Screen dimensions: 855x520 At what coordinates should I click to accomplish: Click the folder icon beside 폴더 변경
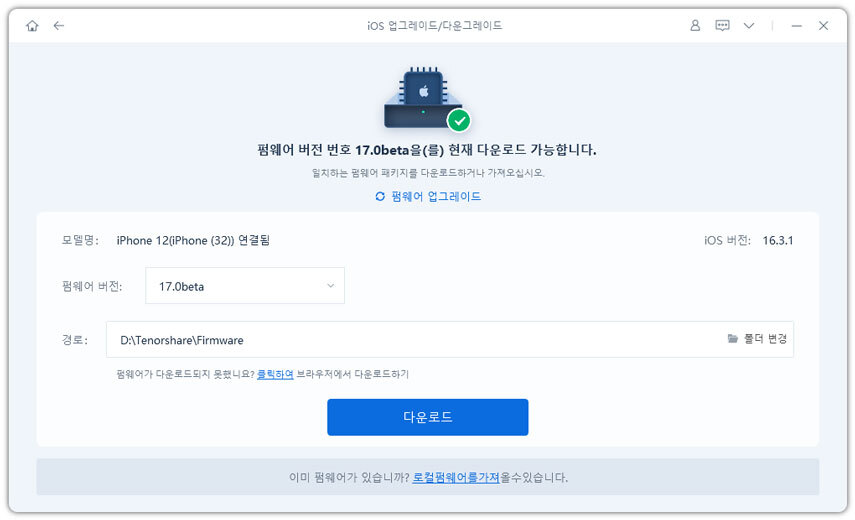[x=732, y=339]
